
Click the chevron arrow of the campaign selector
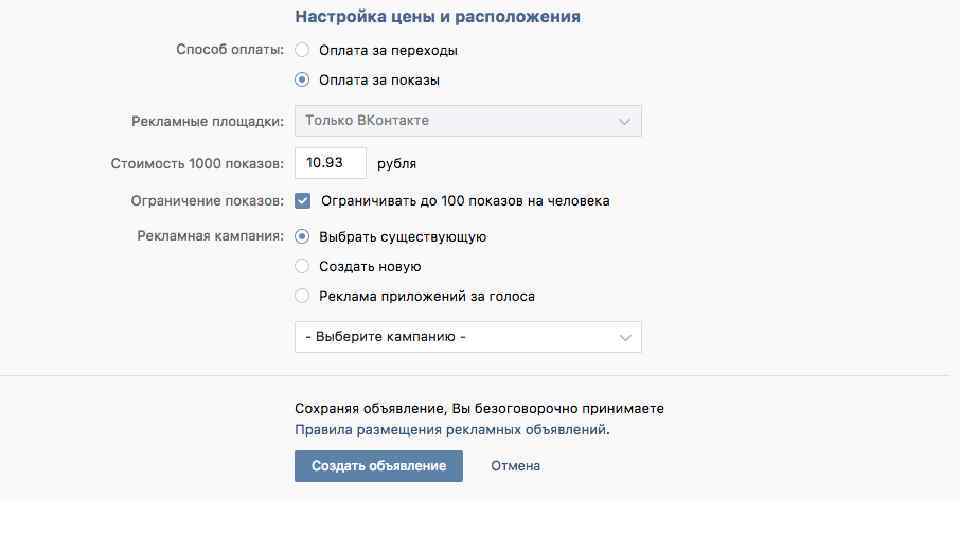pos(626,338)
